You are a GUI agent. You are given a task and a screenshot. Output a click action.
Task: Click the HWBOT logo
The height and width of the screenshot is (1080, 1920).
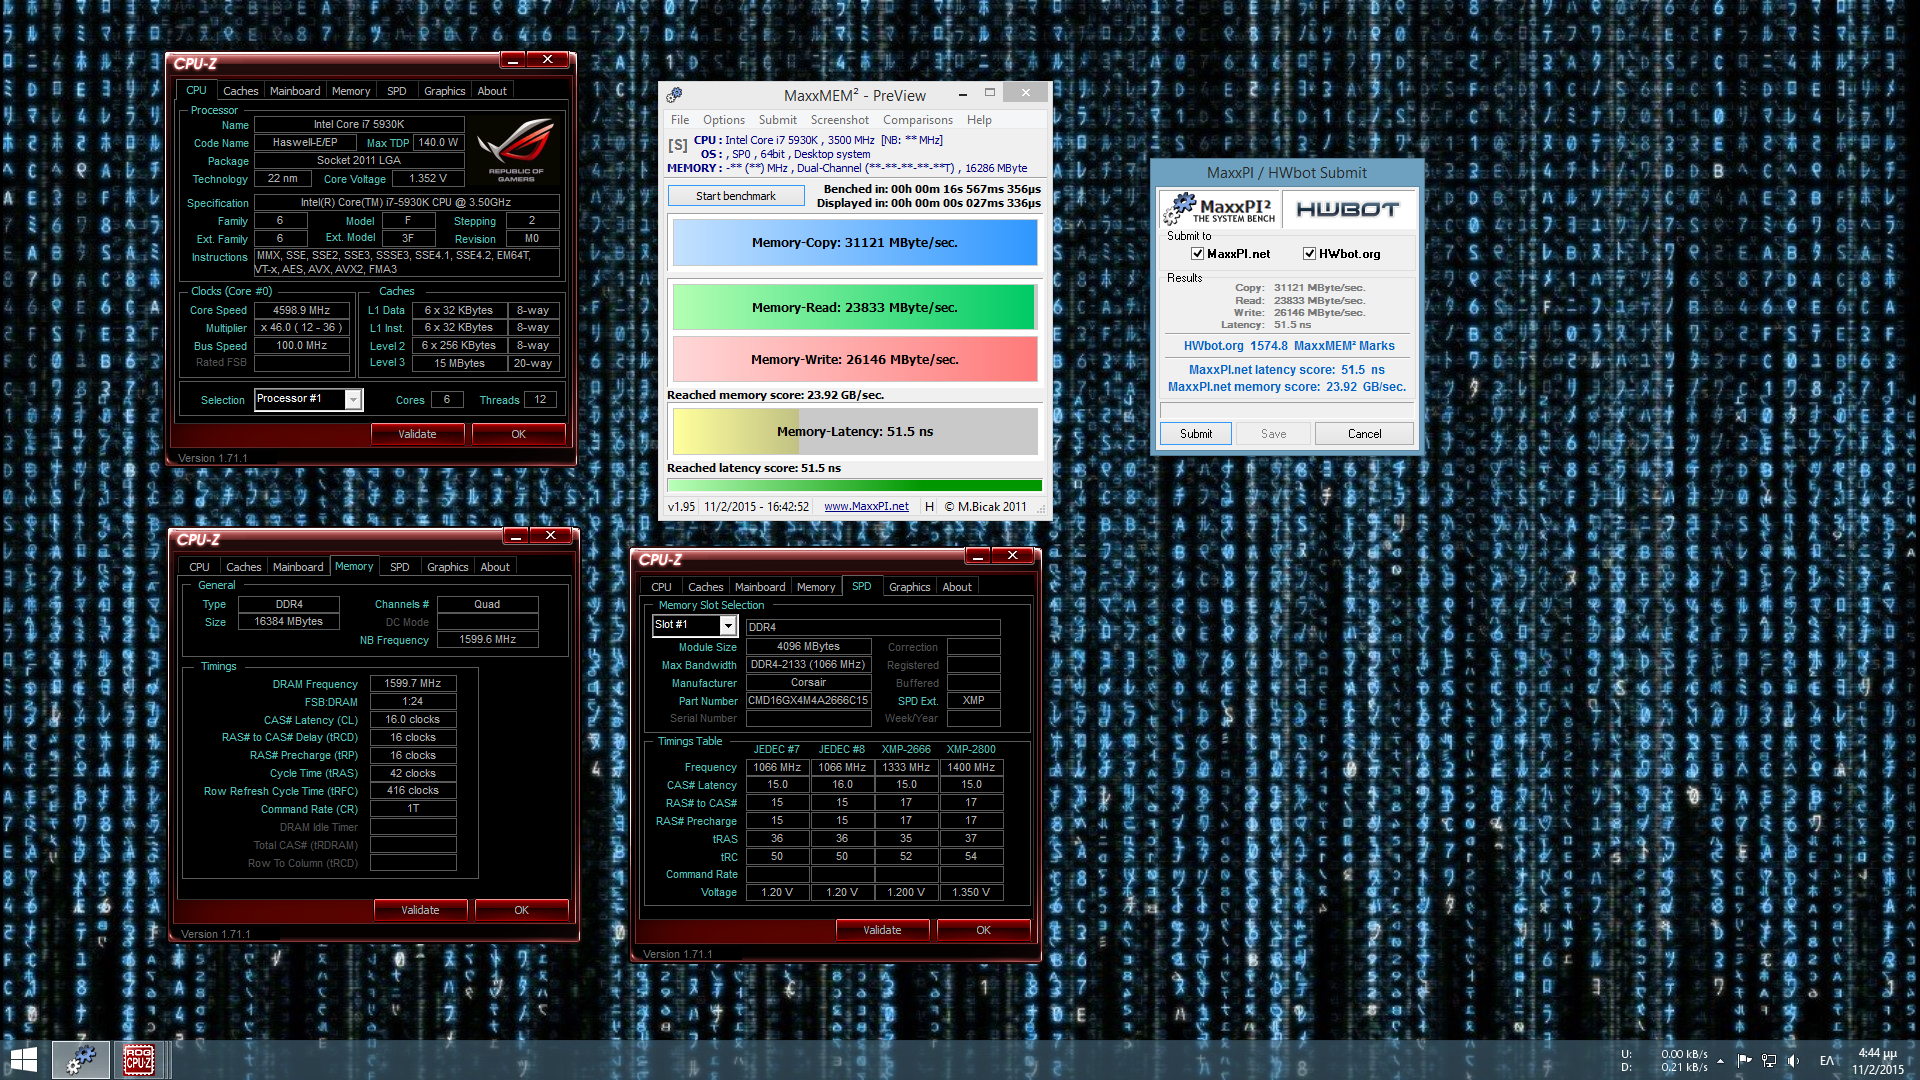1347,209
